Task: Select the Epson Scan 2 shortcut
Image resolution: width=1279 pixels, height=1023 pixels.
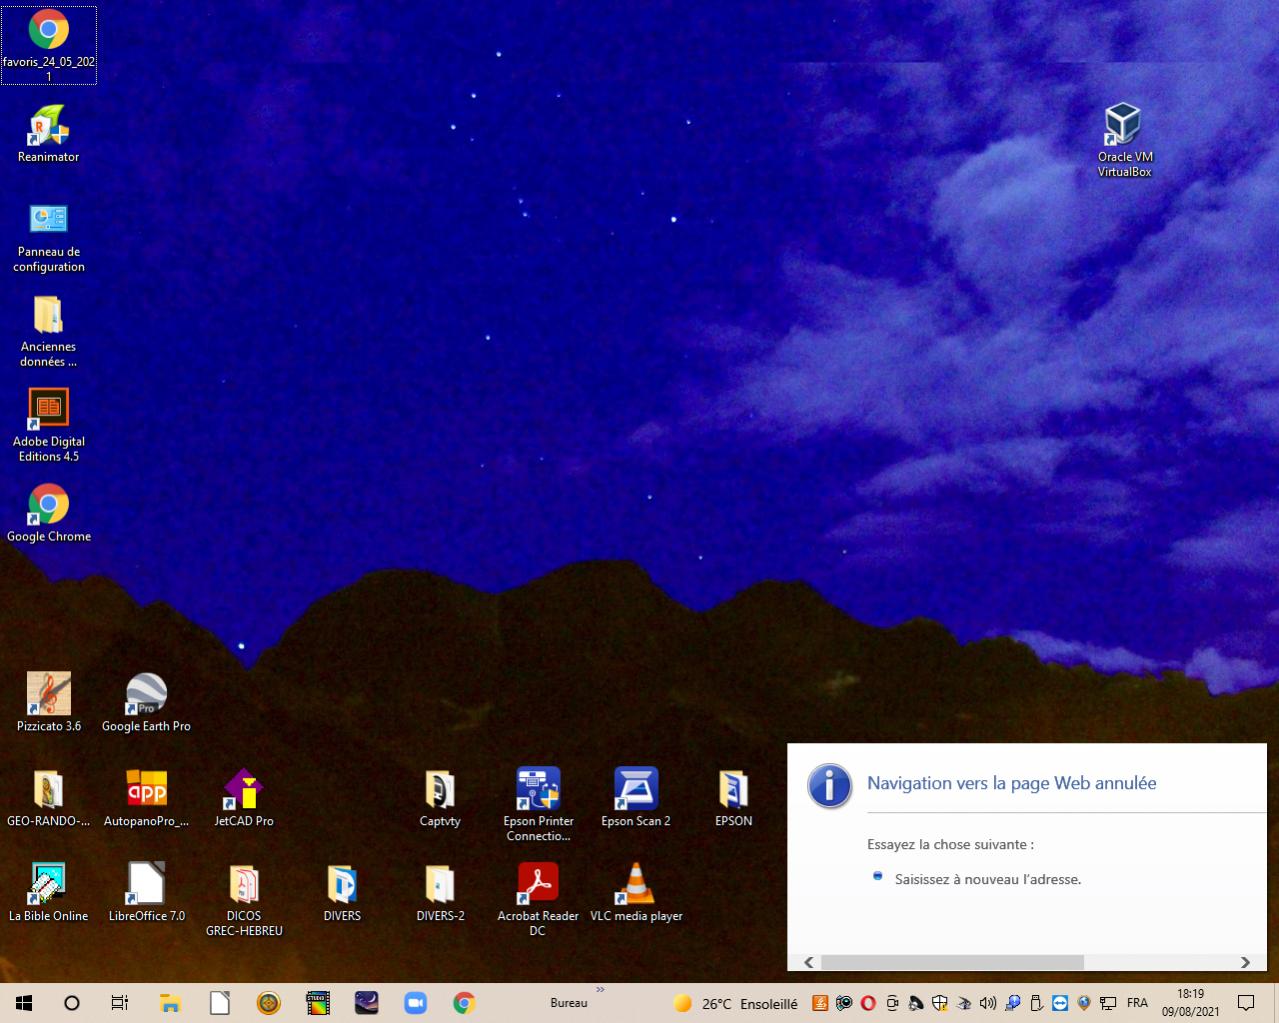Action: coord(636,798)
